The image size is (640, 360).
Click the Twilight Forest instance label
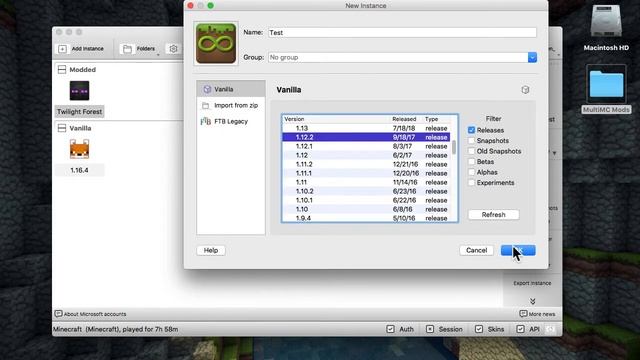79,111
